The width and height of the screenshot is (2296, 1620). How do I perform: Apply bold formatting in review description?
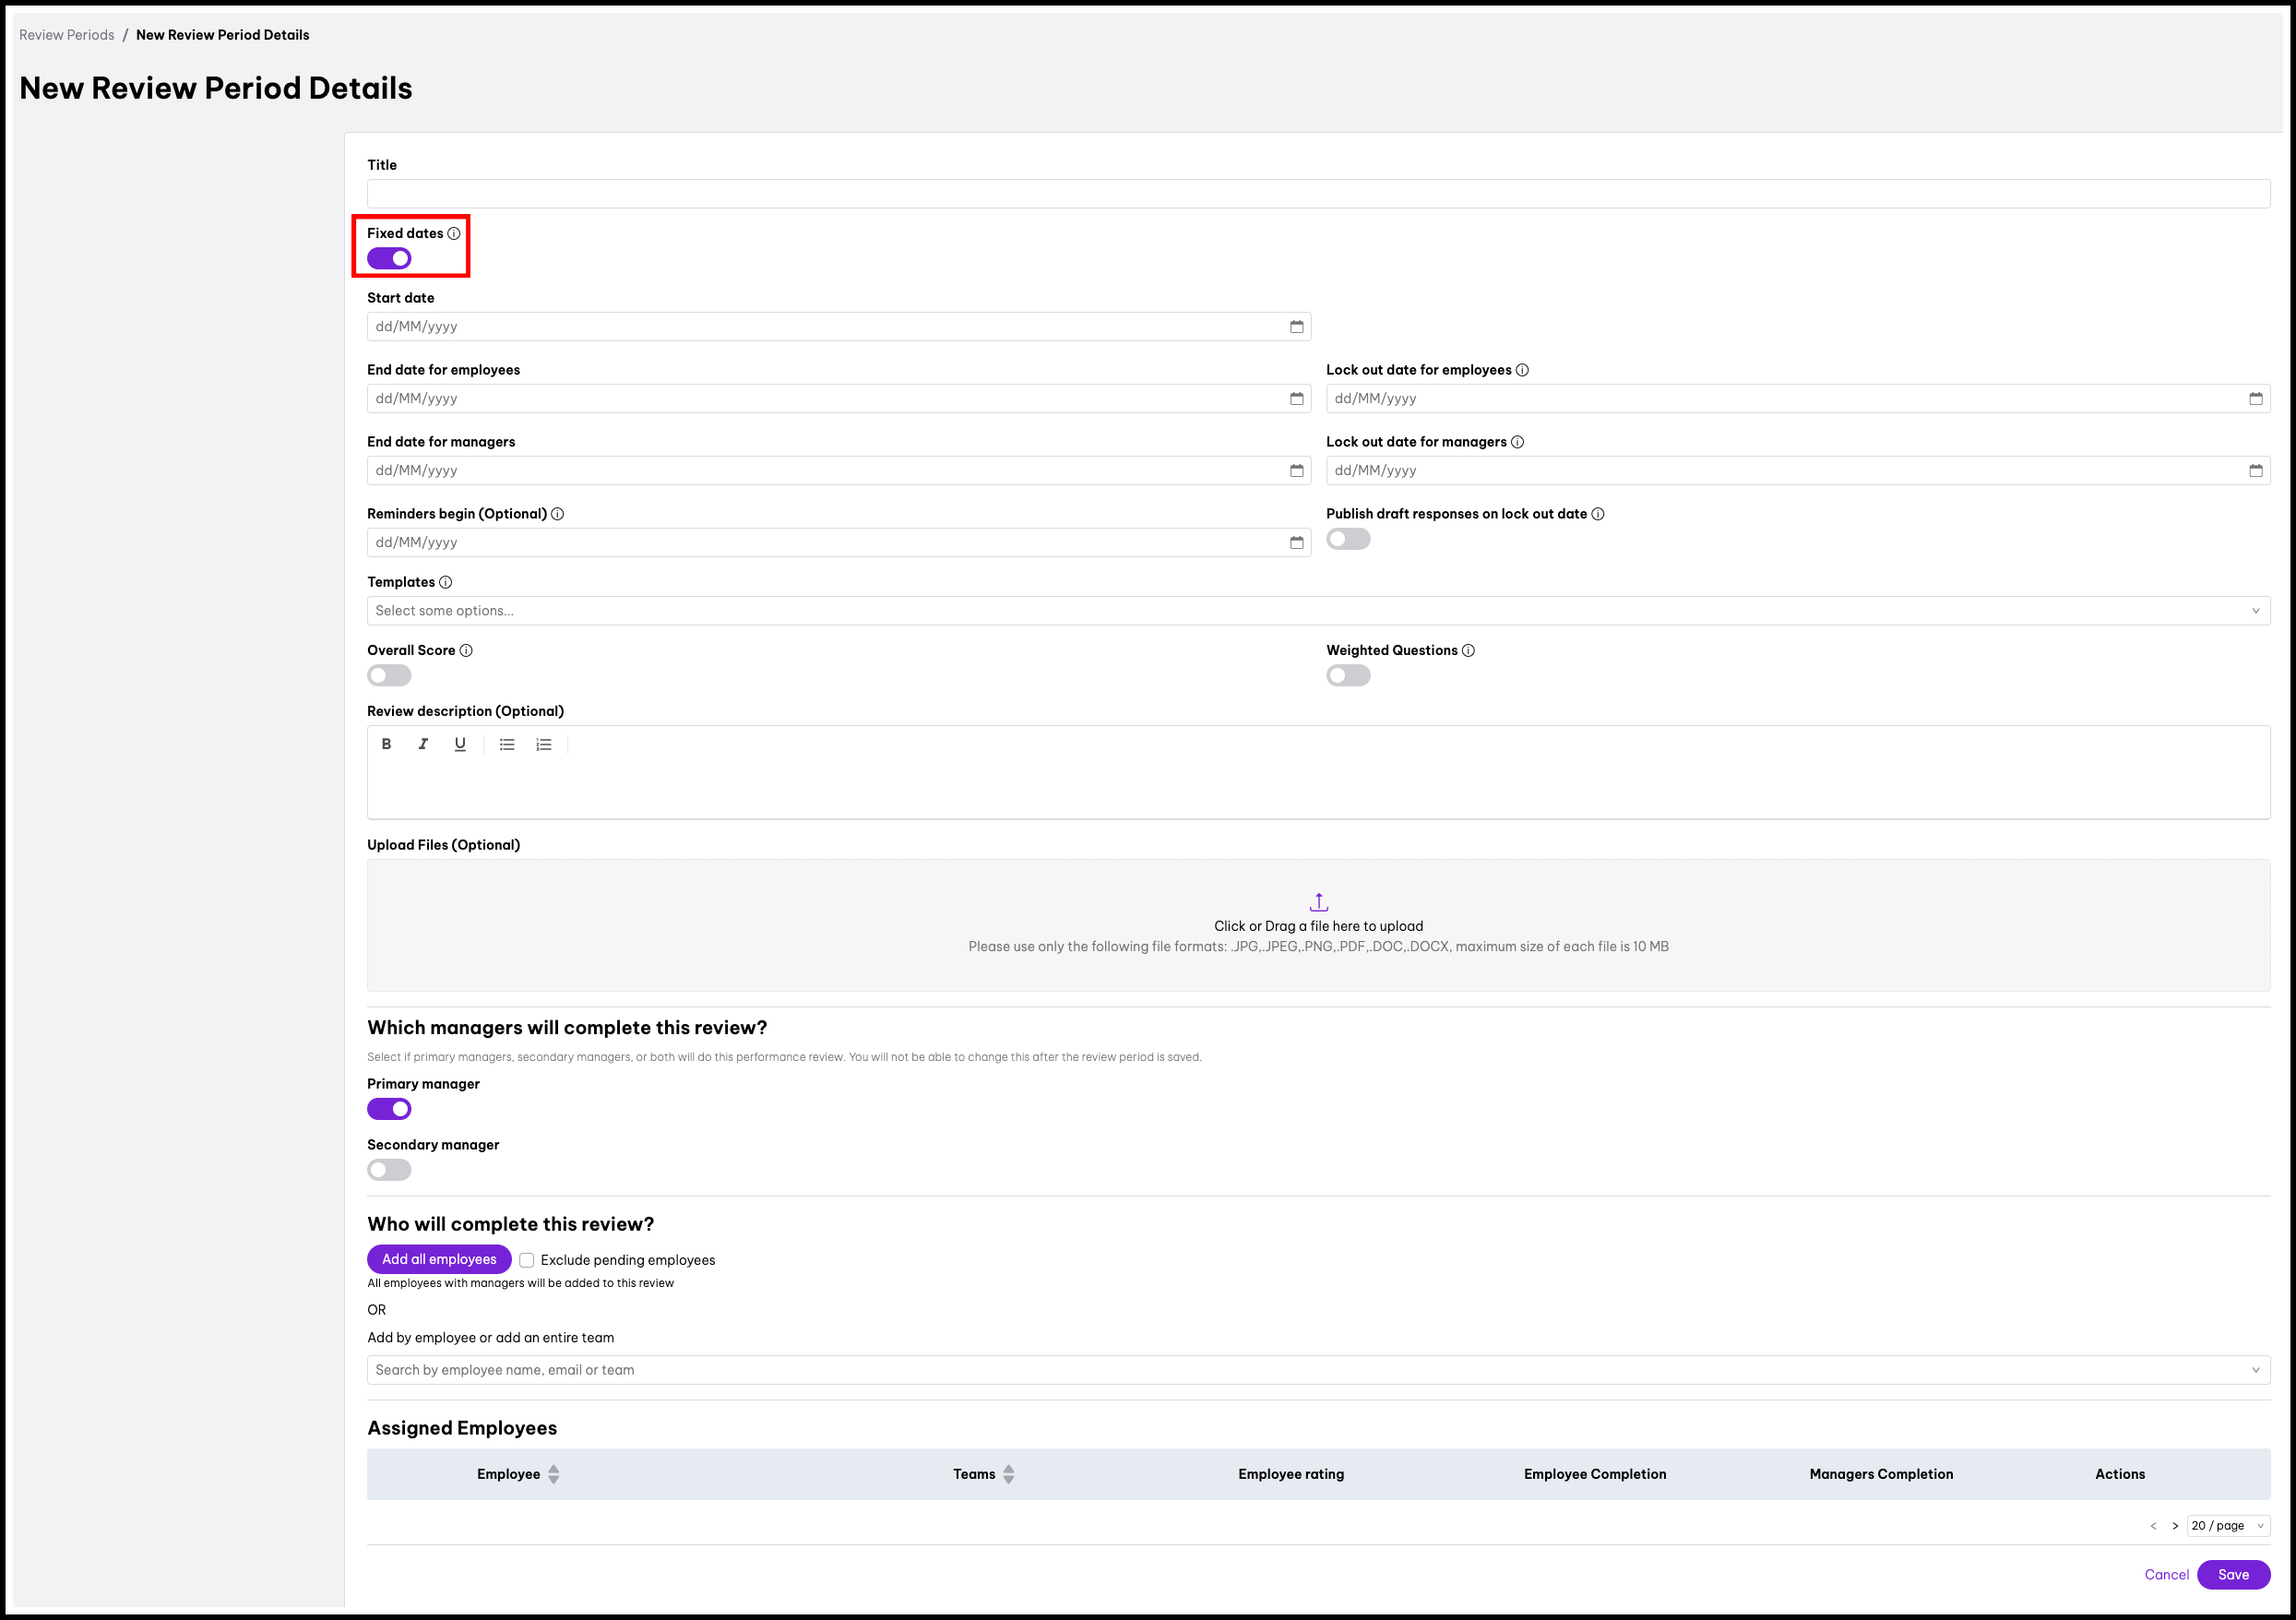click(x=386, y=744)
